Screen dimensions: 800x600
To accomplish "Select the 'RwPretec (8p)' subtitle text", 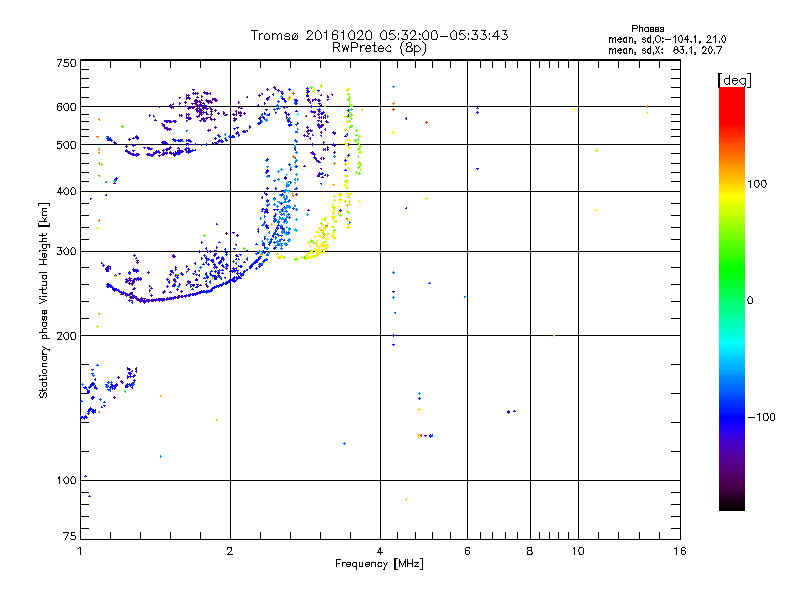I will point(379,48).
